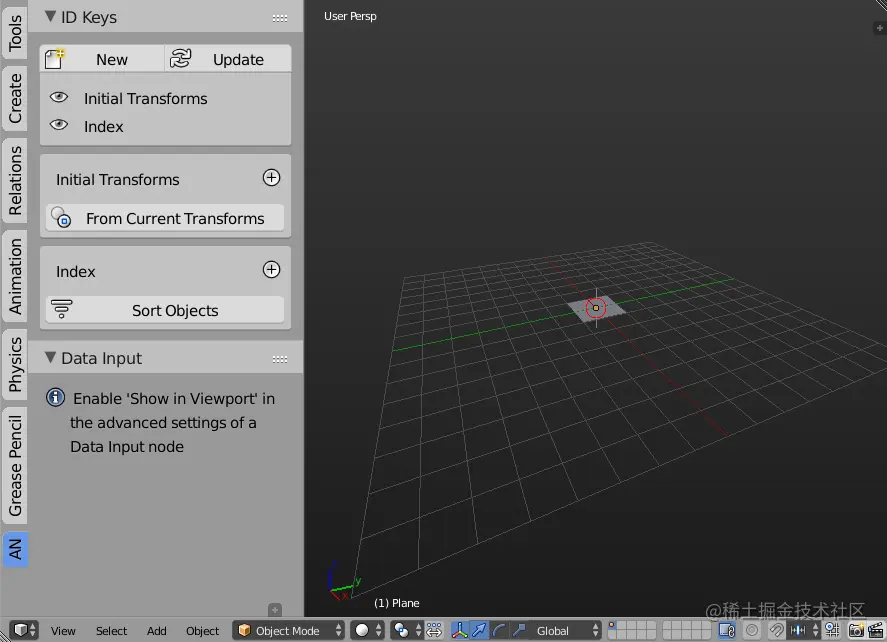Click the snap target grid icon
Viewport: 887px width, 642px height.
pyautogui.click(x=832, y=630)
